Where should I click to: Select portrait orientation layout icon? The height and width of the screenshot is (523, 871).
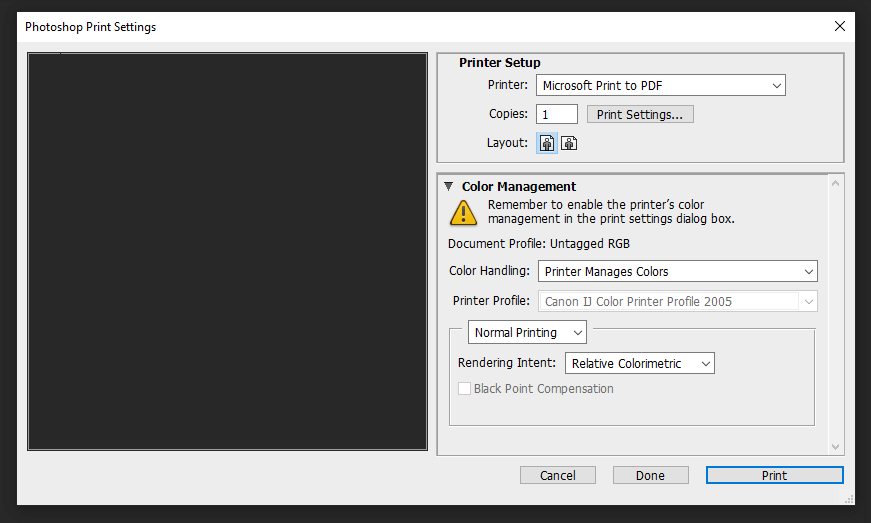coord(547,143)
